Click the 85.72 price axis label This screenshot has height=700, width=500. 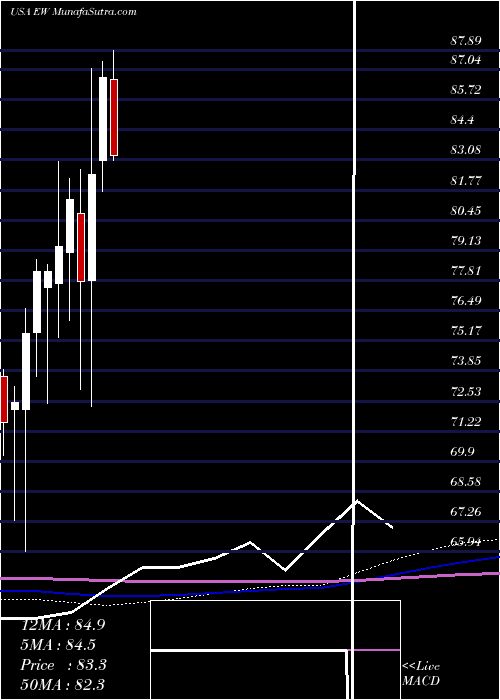[x=466, y=90]
